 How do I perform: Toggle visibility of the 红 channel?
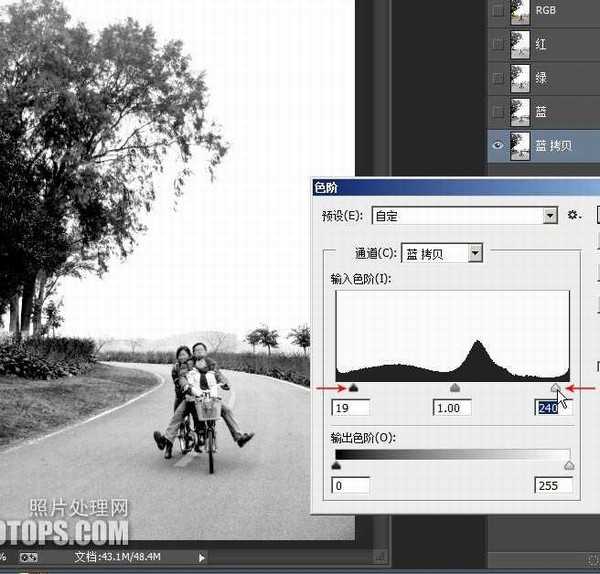pos(497,44)
